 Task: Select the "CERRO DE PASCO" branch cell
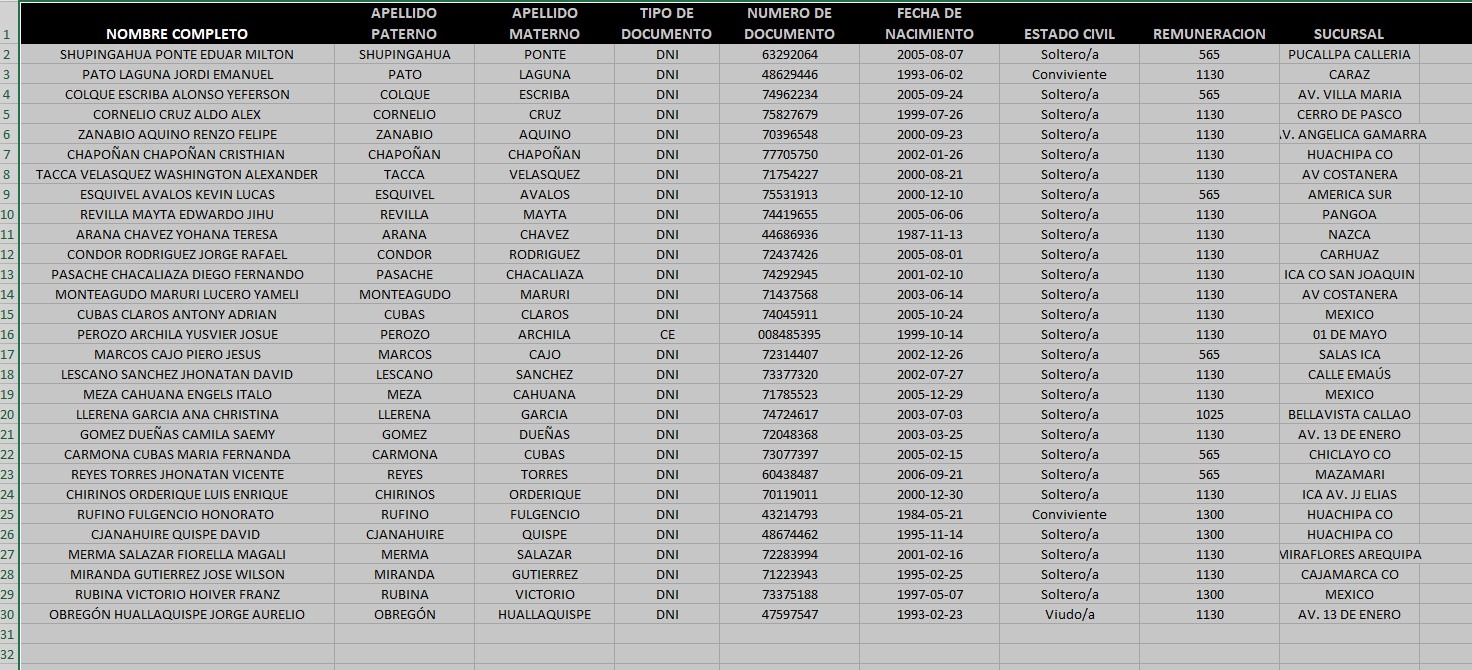pos(1349,114)
